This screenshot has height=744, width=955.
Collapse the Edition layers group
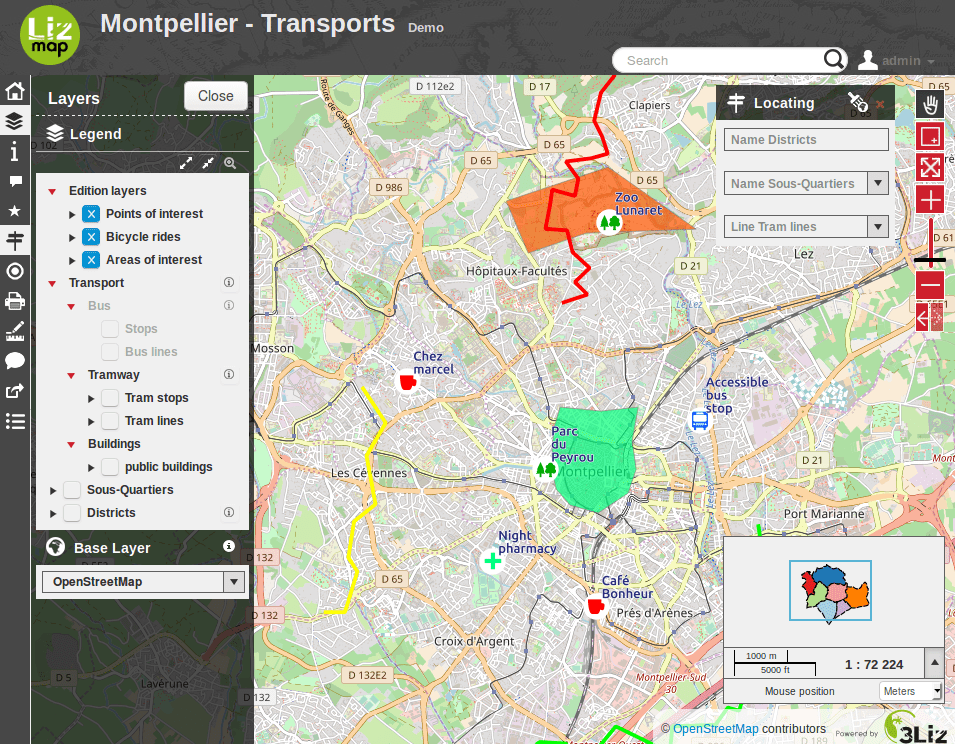coord(52,191)
